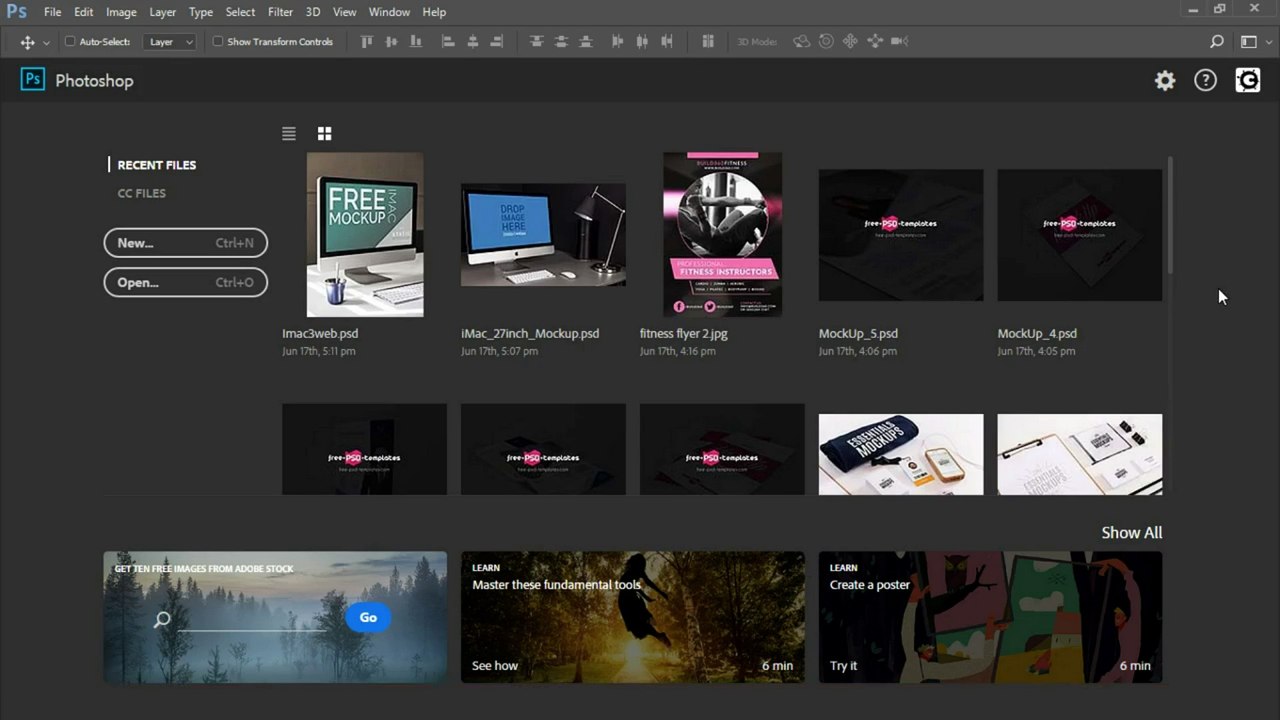Switch to list view of recent files
This screenshot has height=720, width=1280.
point(289,133)
